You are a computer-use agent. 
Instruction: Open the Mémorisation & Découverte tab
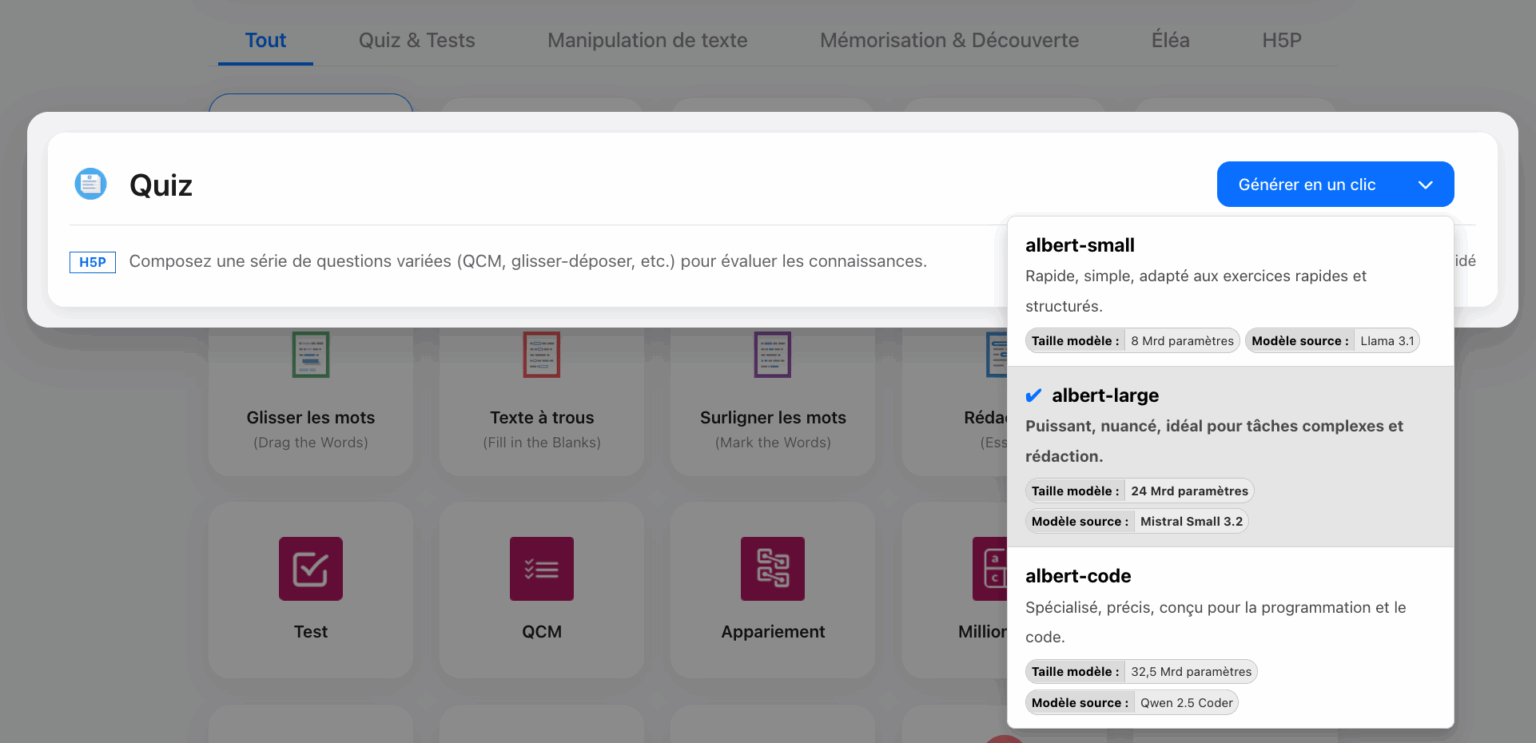tap(949, 41)
